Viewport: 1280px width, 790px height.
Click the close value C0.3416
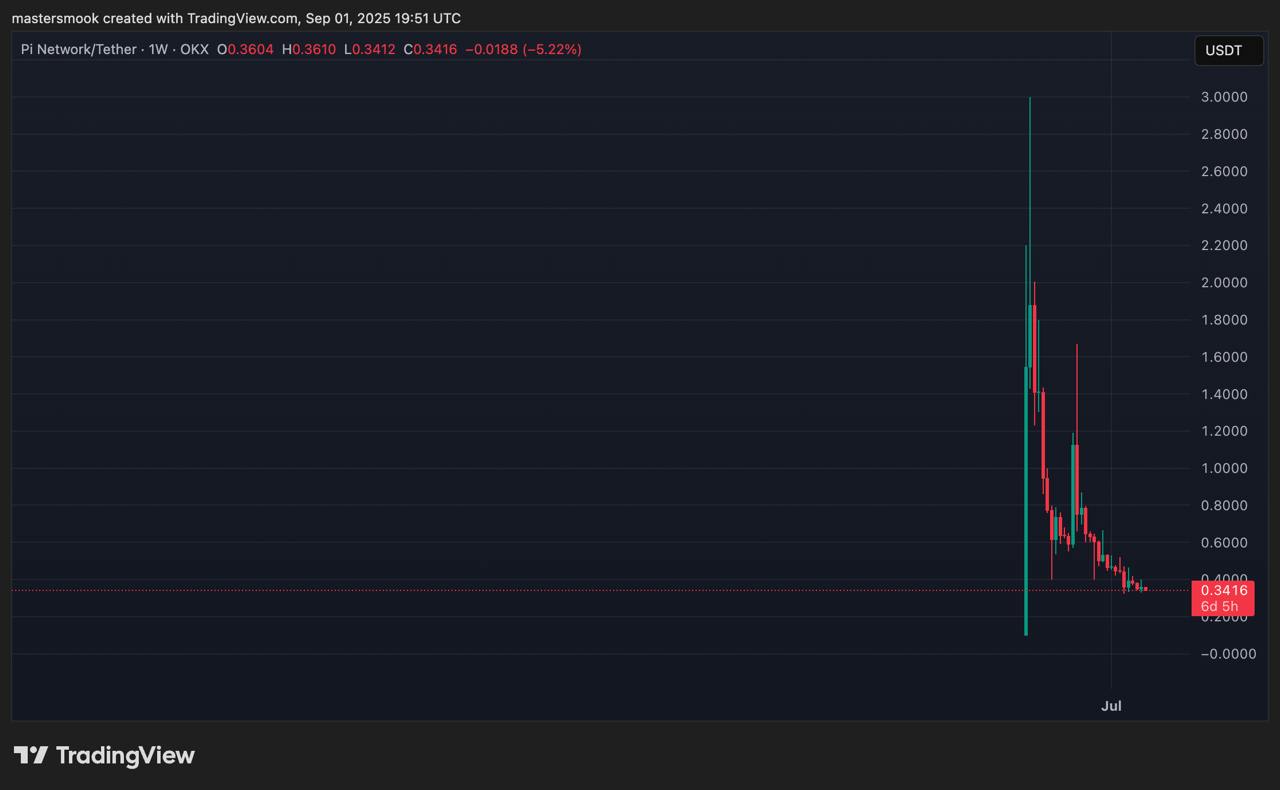click(x=430, y=49)
